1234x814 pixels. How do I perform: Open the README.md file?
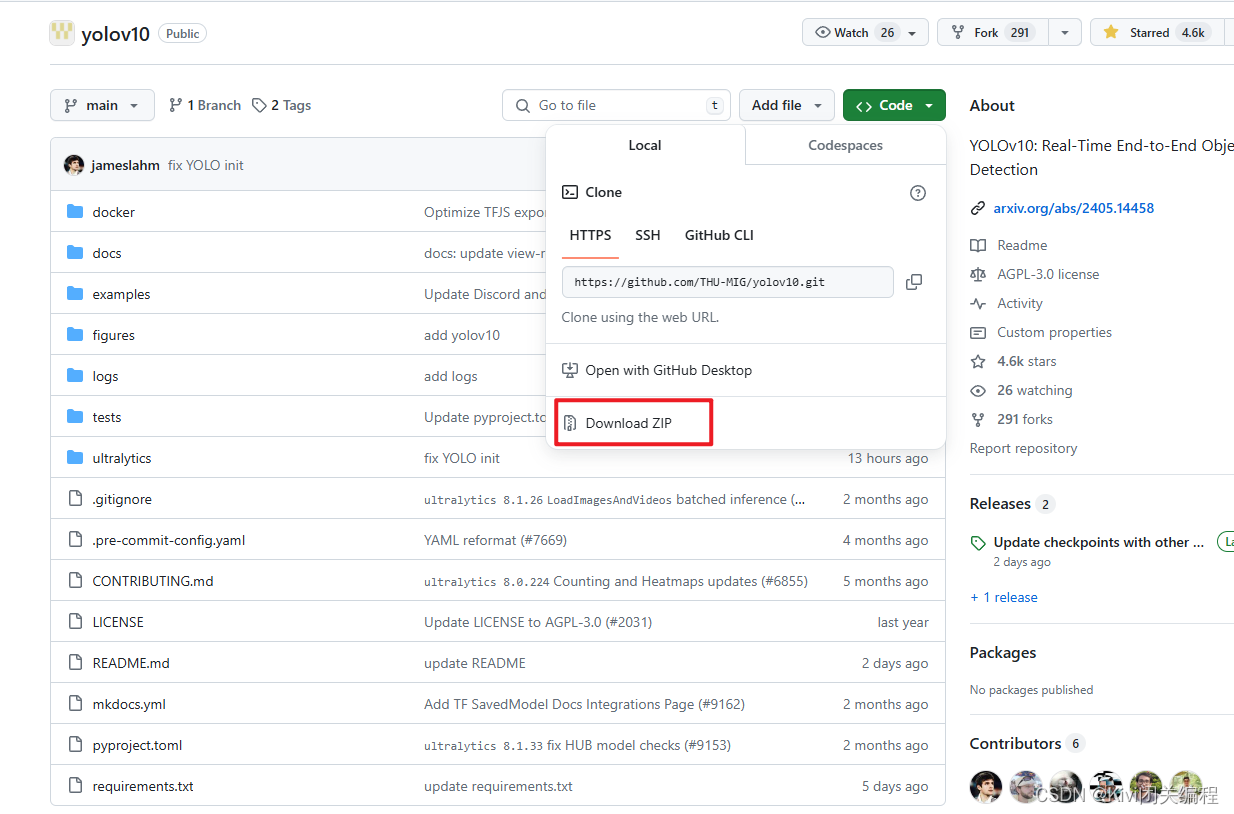point(131,663)
